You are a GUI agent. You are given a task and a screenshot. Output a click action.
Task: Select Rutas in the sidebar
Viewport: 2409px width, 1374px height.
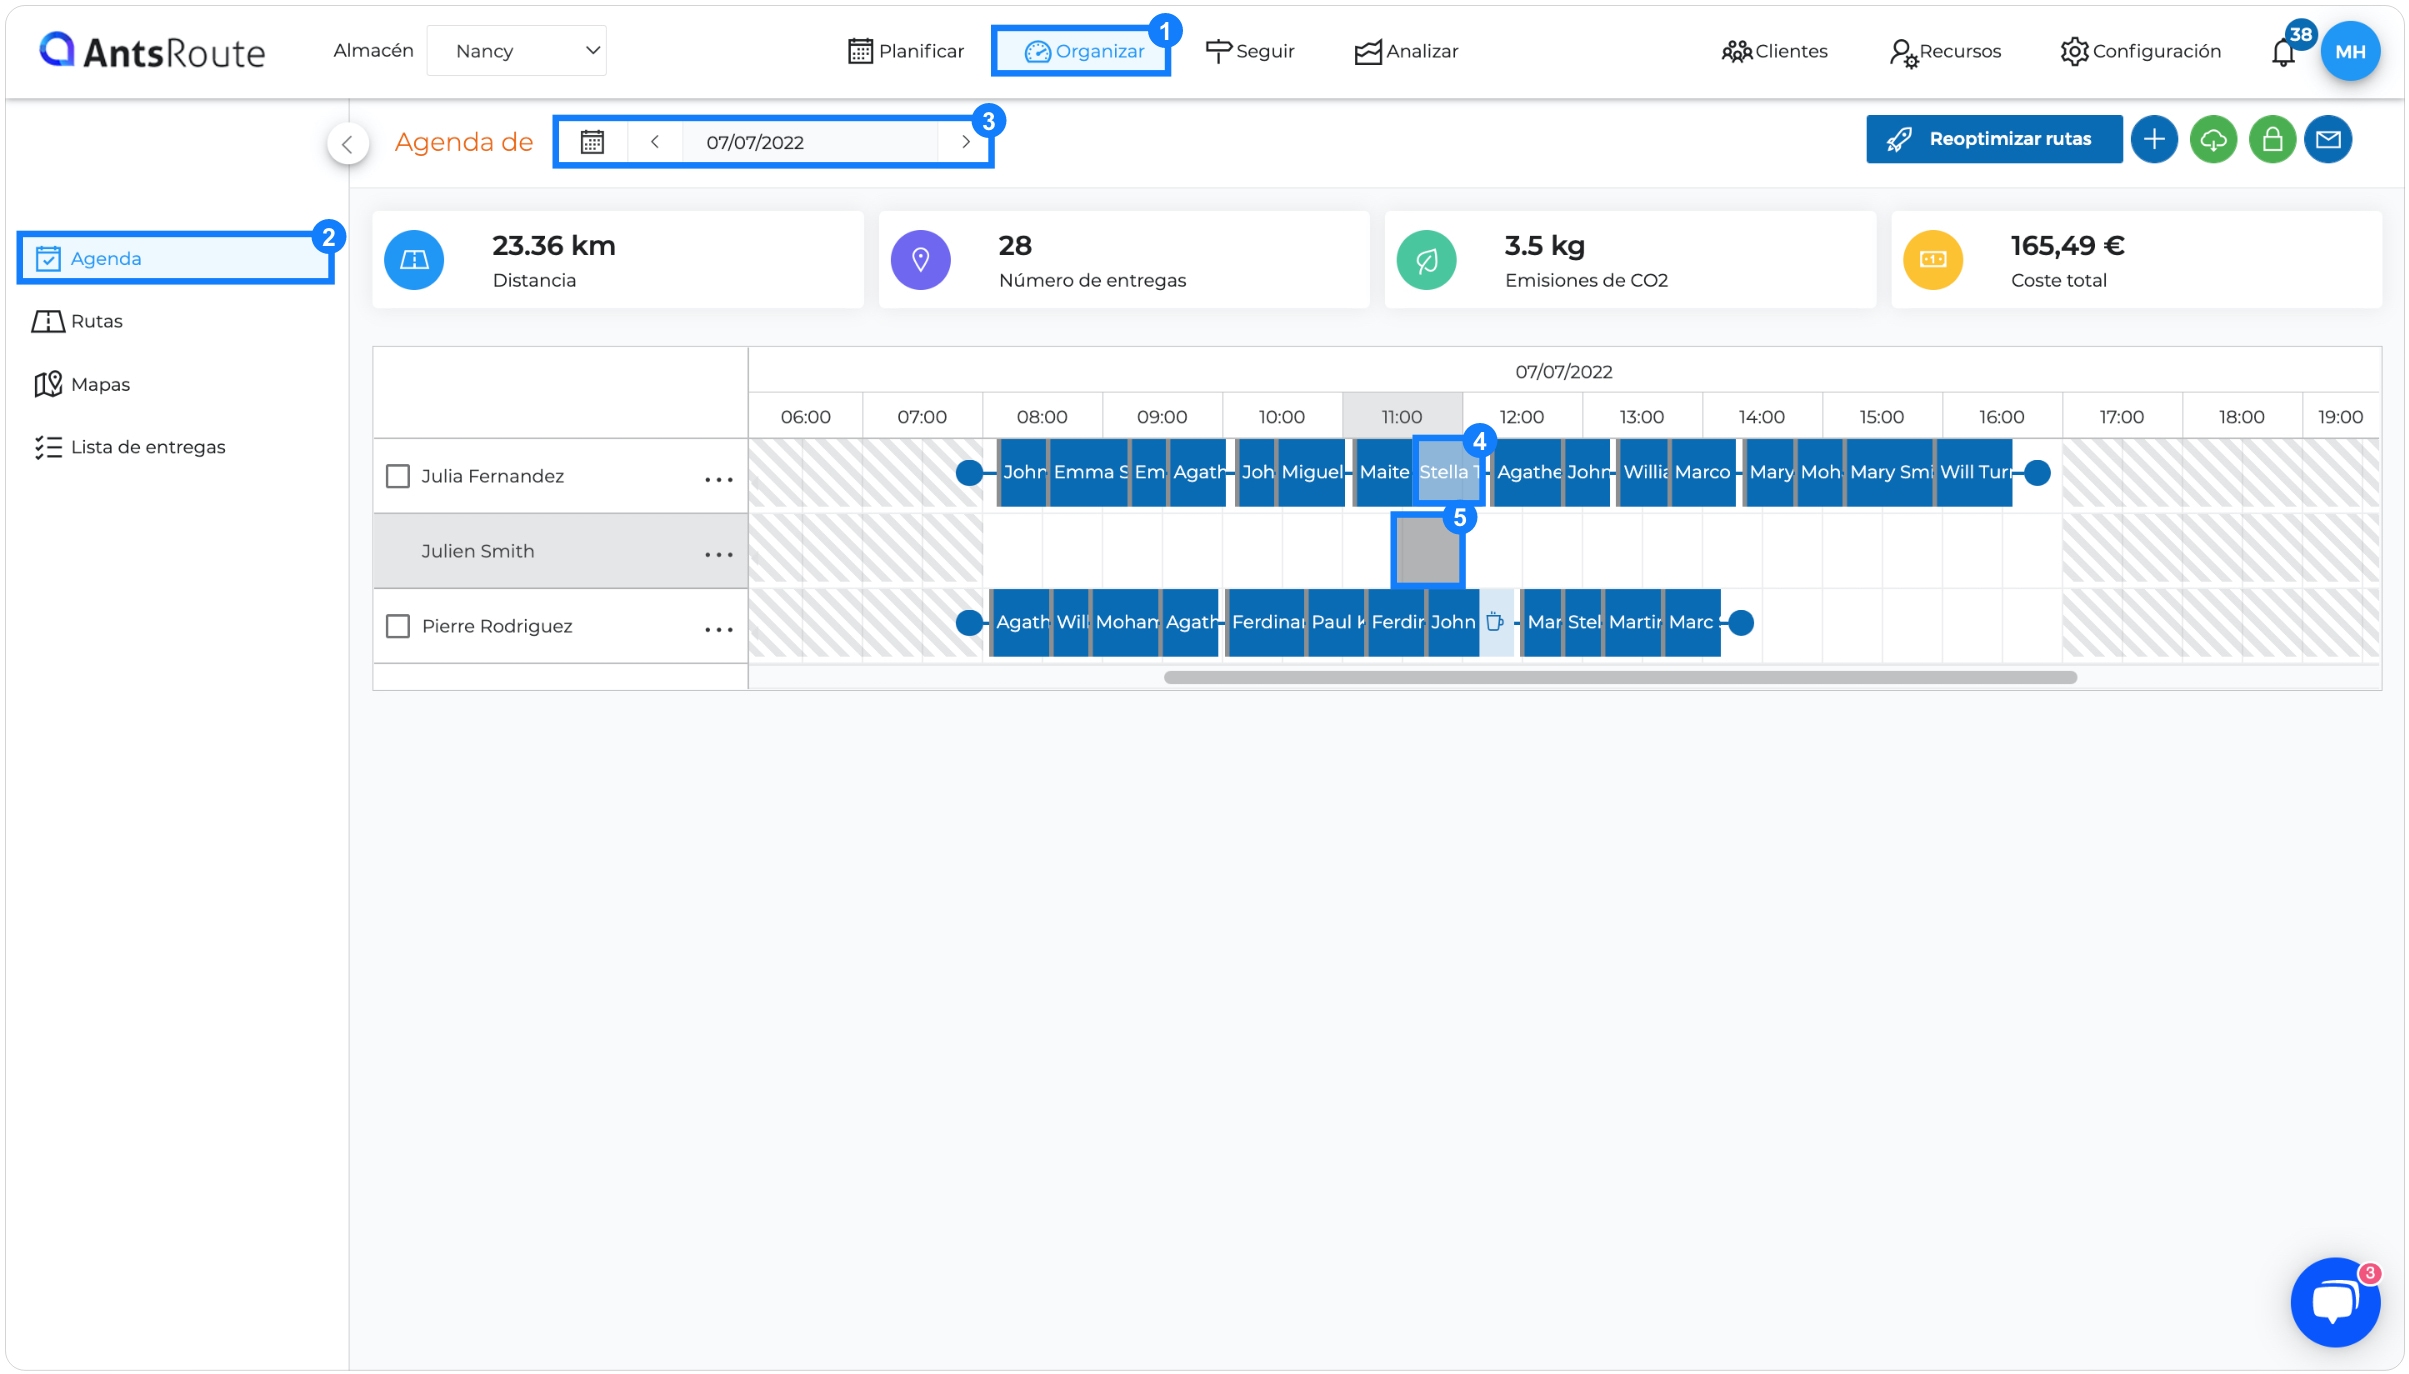pyautogui.click(x=78, y=321)
